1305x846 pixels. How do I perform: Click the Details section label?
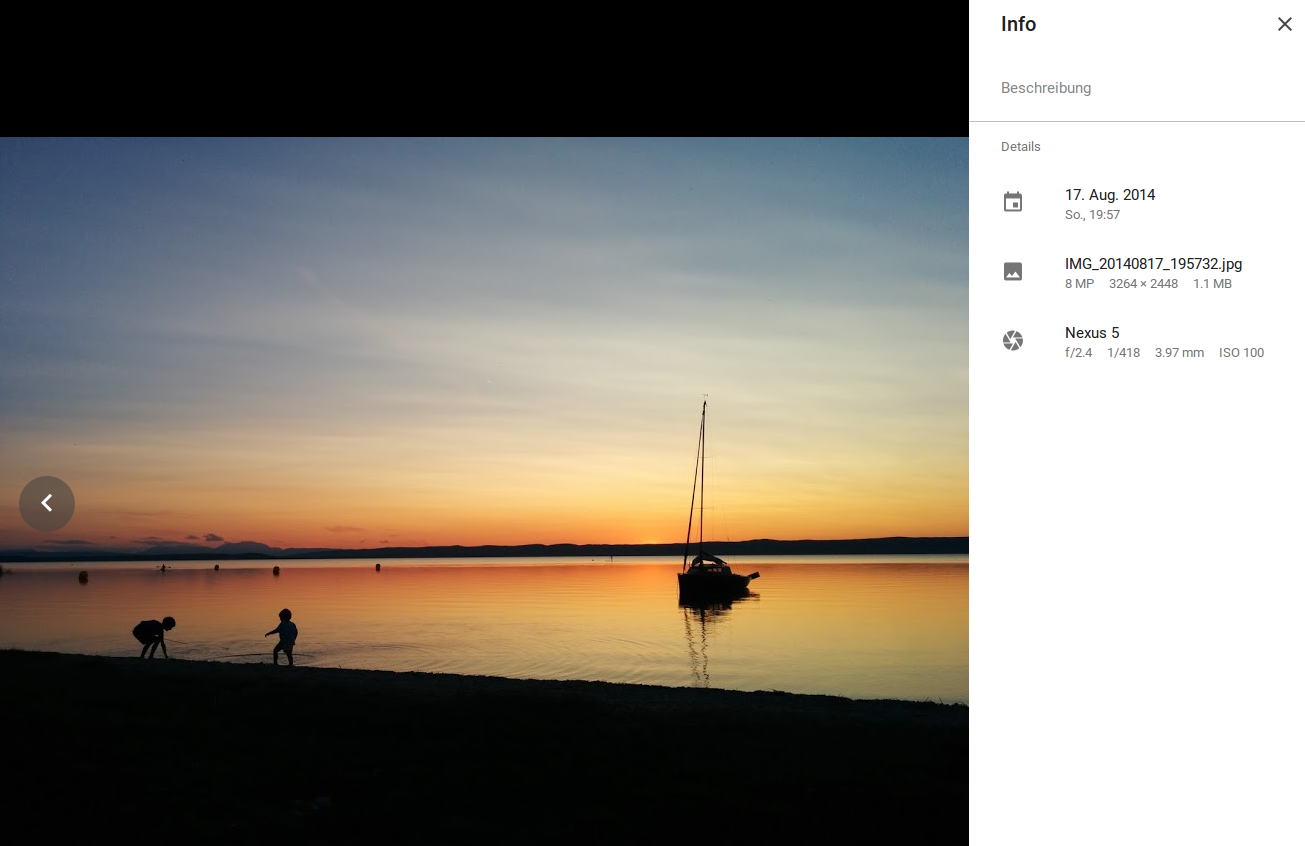point(1020,147)
